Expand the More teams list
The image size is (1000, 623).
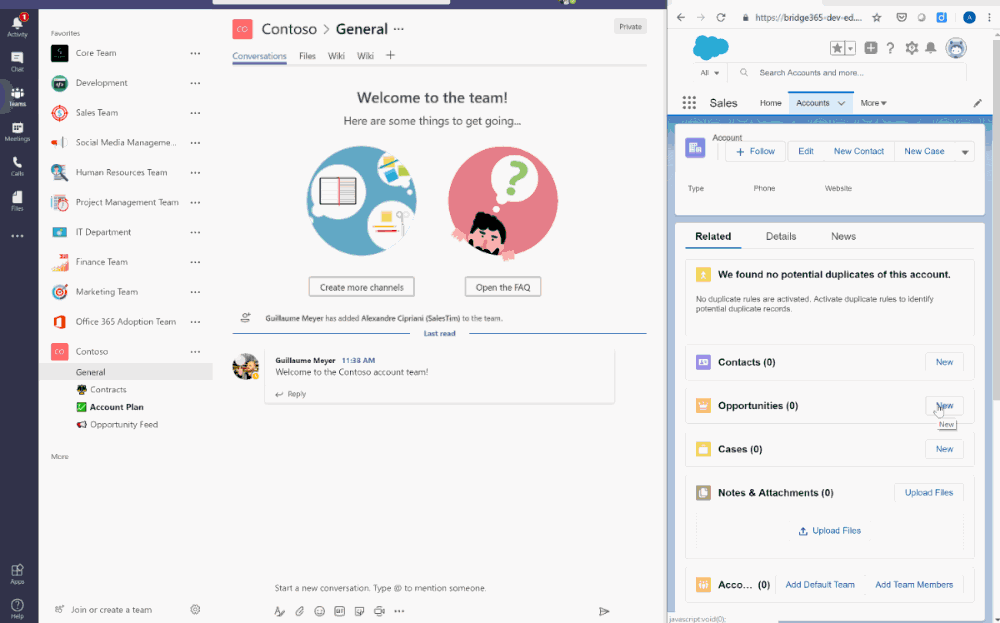coord(59,457)
